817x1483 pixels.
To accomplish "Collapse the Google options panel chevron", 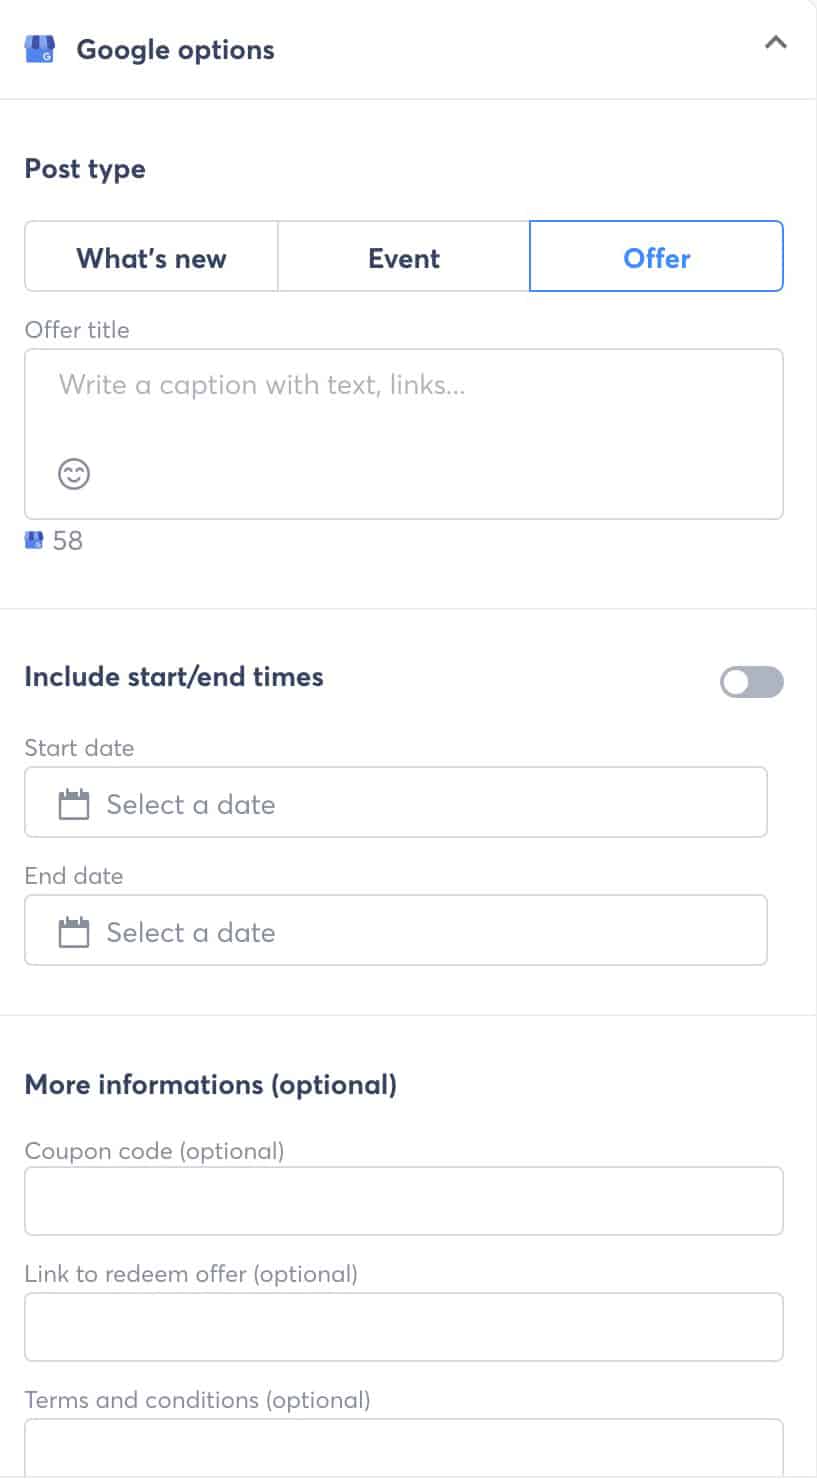I will 775,43.
